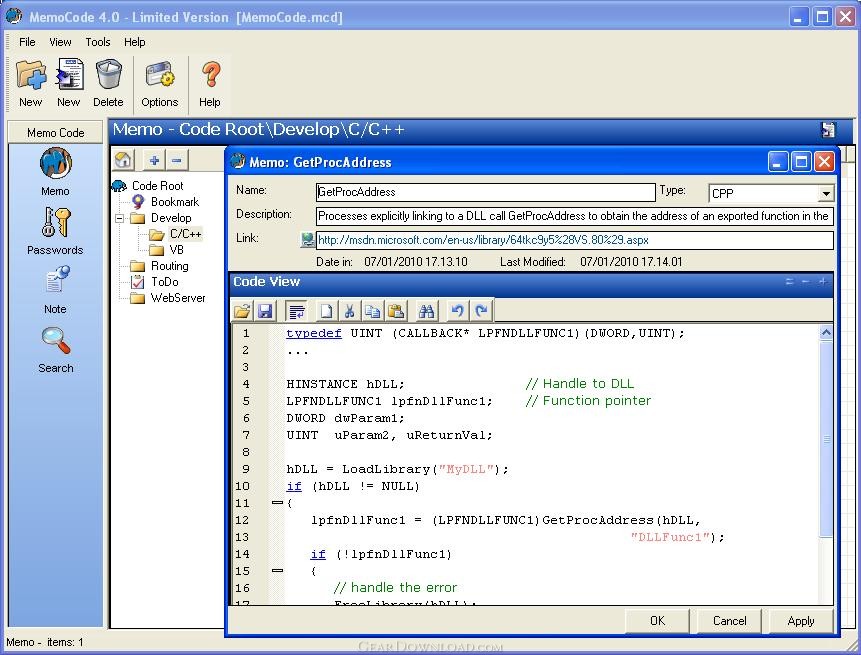Click the Paste clipboard icon
The image size is (861, 655).
395,311
